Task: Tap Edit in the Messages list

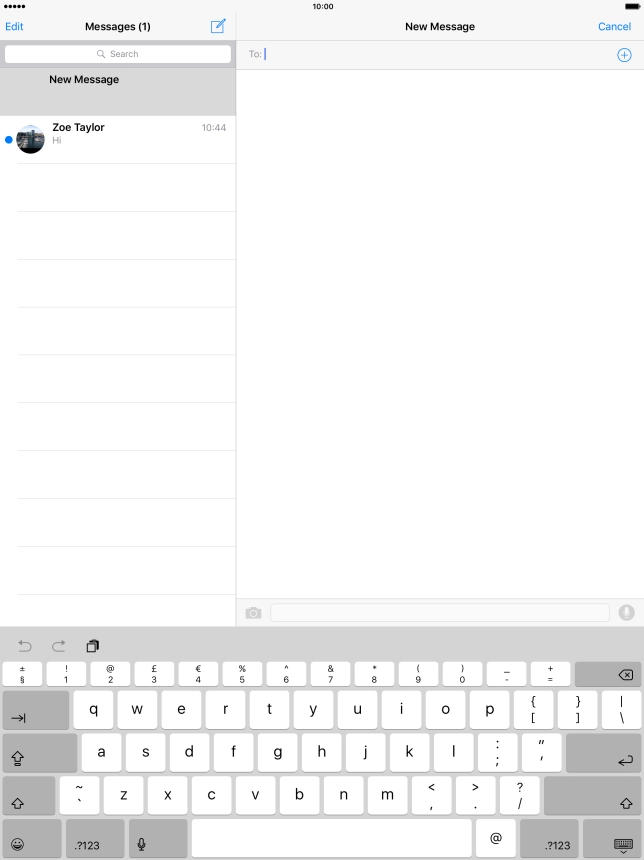Action: (x=14, y=26)
